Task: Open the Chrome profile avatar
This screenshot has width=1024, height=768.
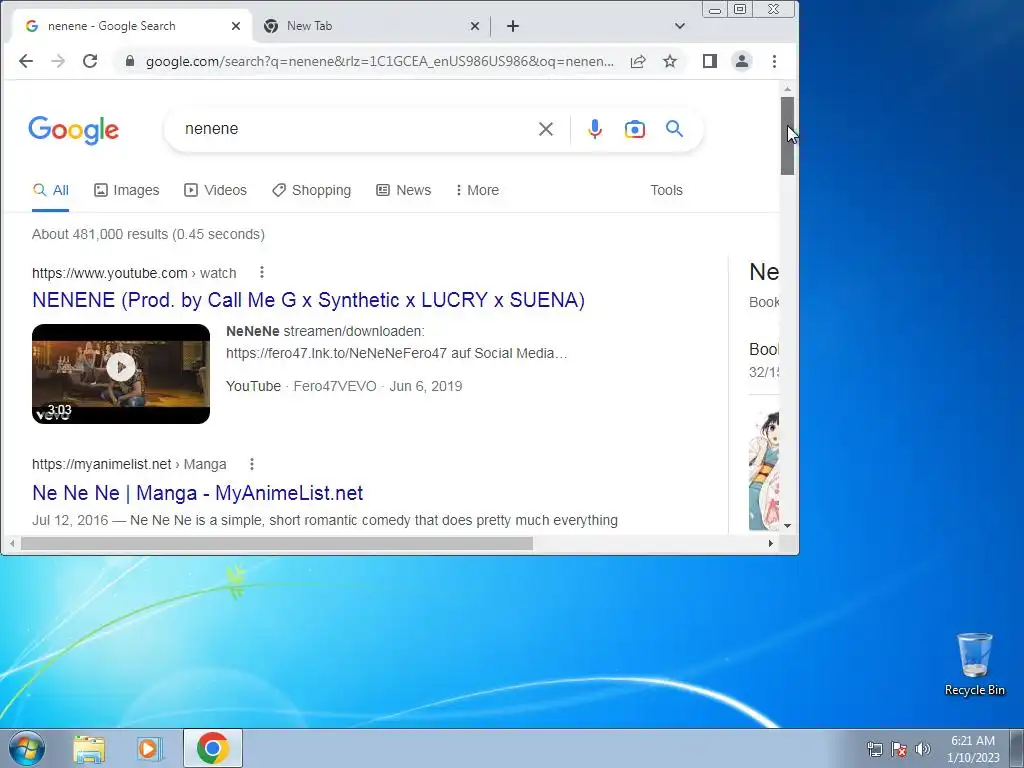Action: 742,61
